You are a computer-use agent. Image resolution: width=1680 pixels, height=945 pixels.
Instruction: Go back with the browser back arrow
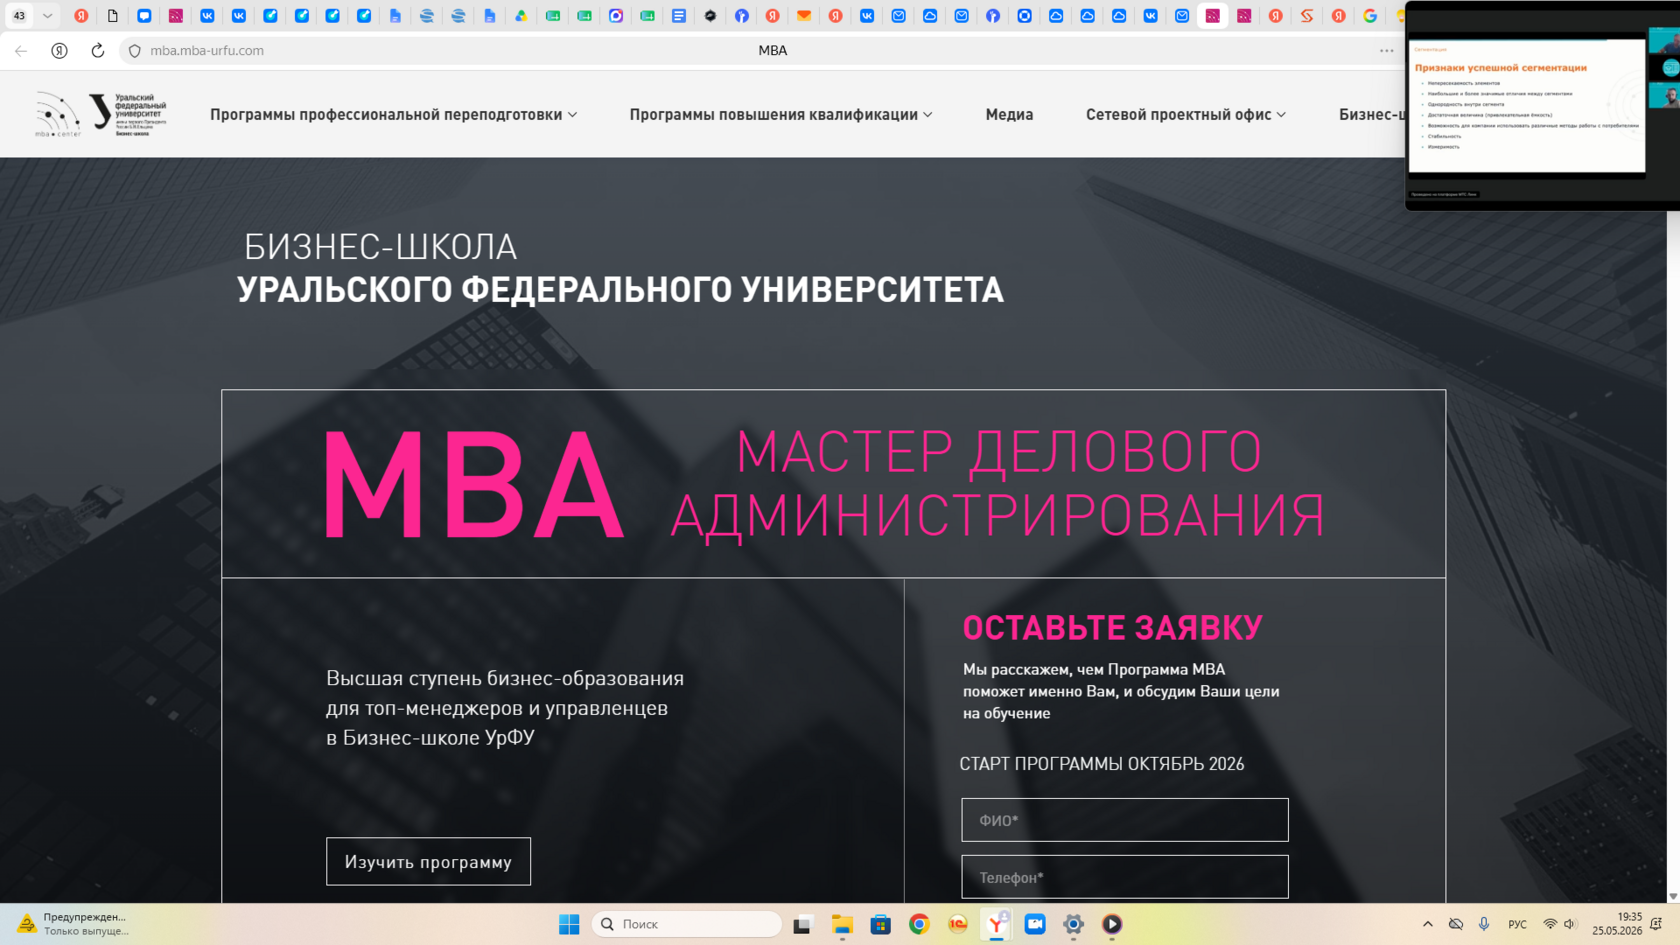point(21,51)
